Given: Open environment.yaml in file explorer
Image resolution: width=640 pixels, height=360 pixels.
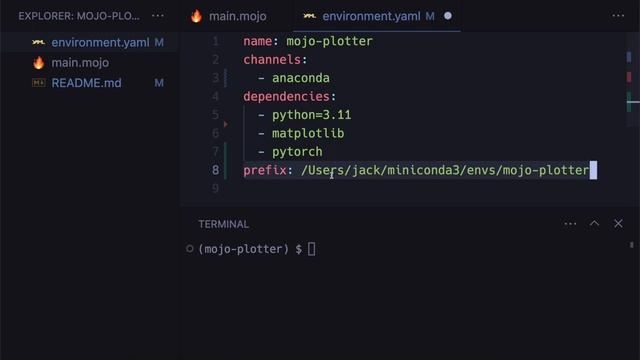Looking at the screenshot, I should coord(90,42).
